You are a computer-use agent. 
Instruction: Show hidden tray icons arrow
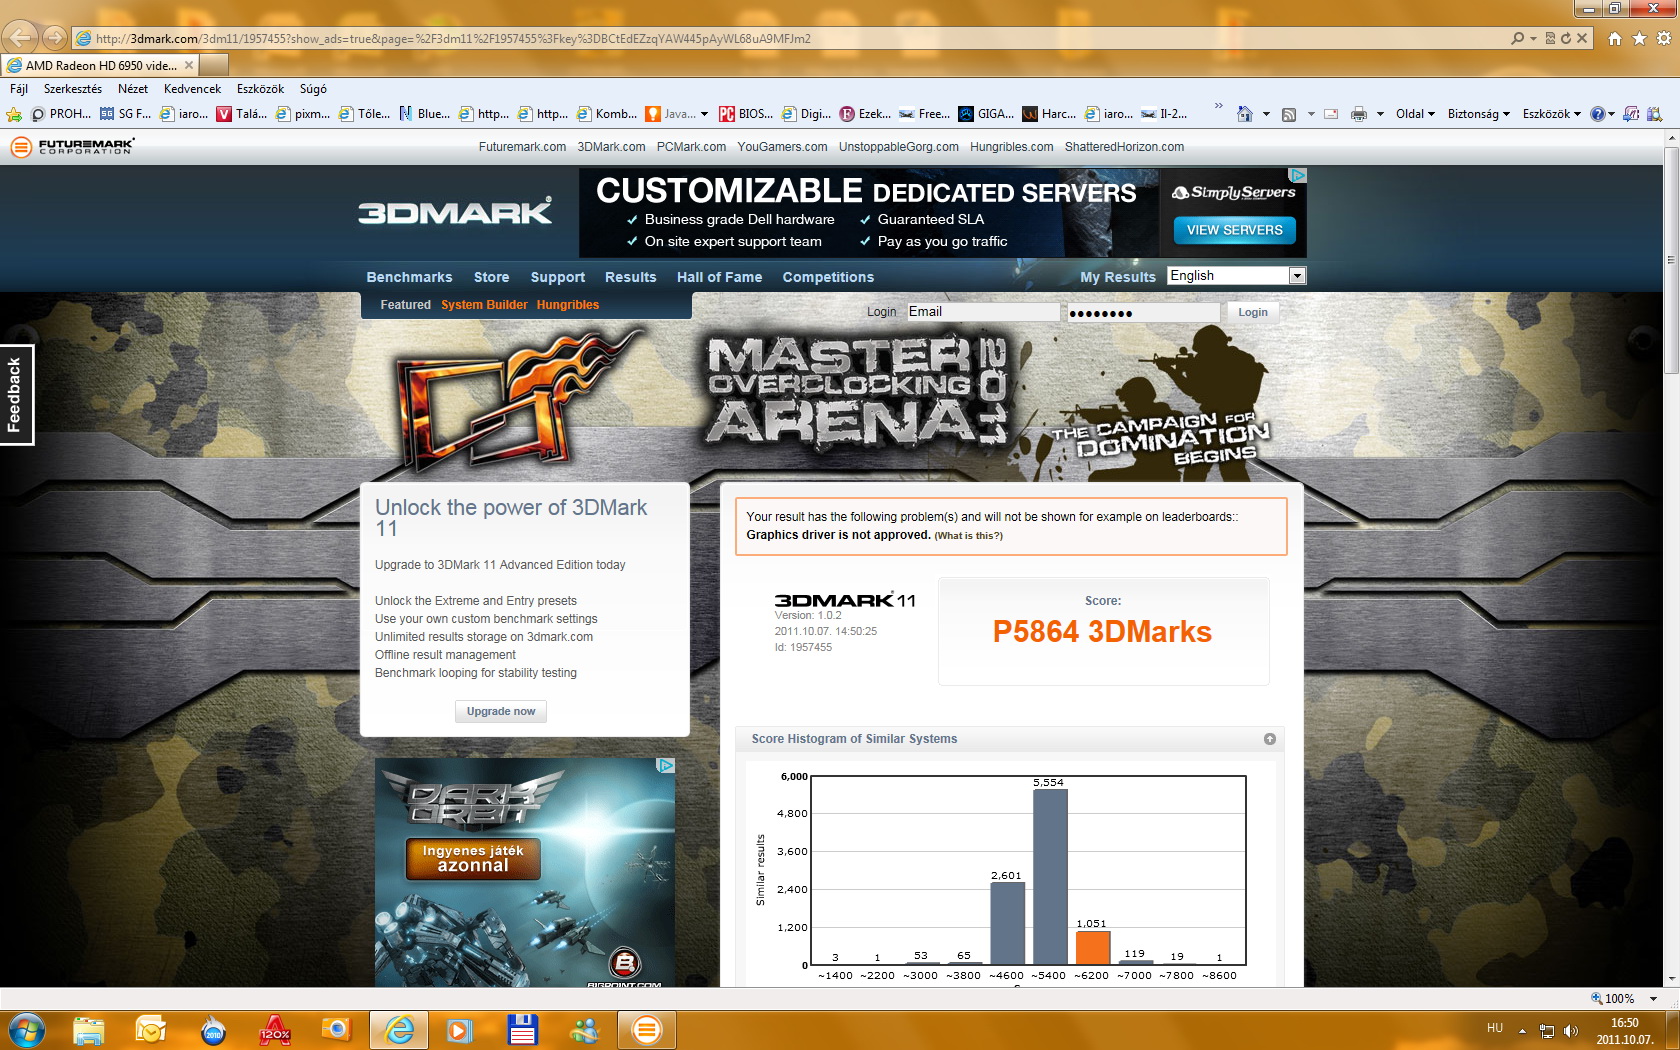(1522, 1031)
